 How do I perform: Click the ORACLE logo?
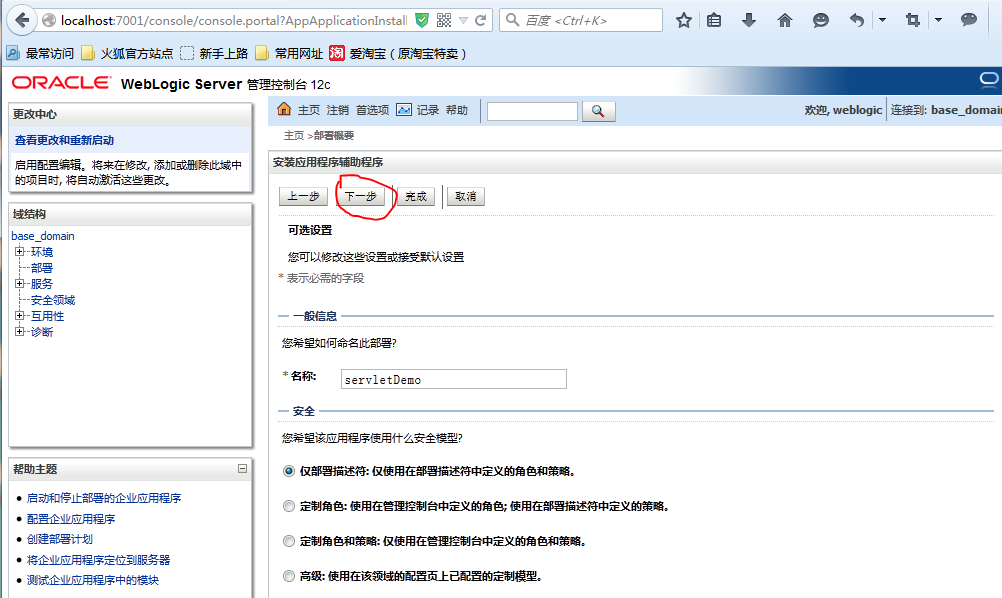tap(61, 83)
